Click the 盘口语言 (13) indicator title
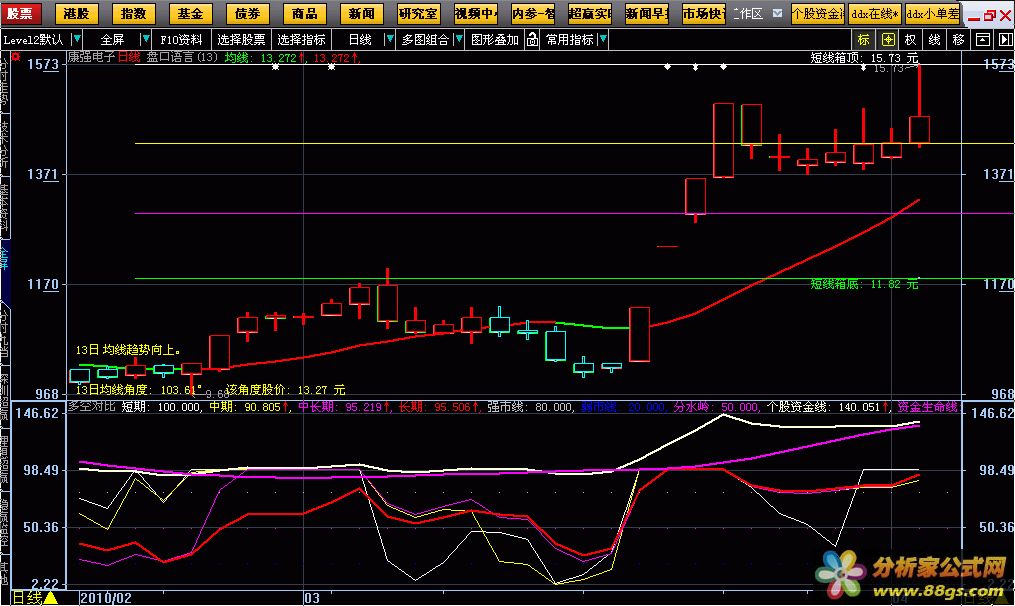1015x606 pixels. [182, 57]
